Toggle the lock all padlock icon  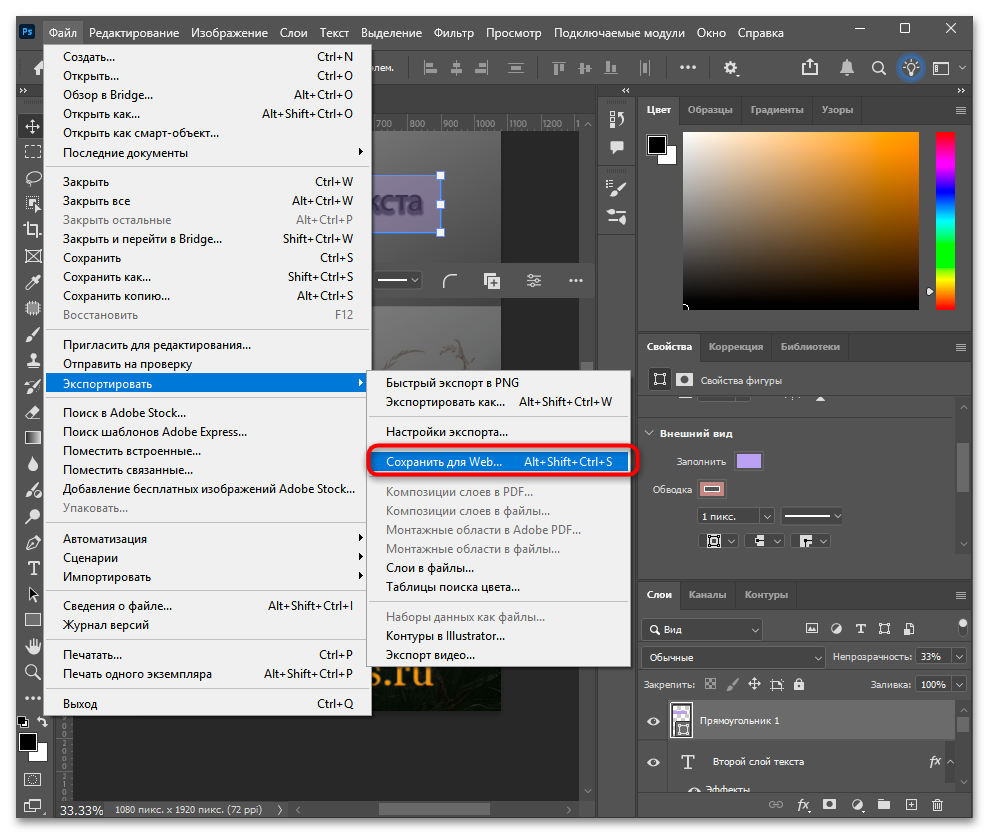tap(799, 684)
